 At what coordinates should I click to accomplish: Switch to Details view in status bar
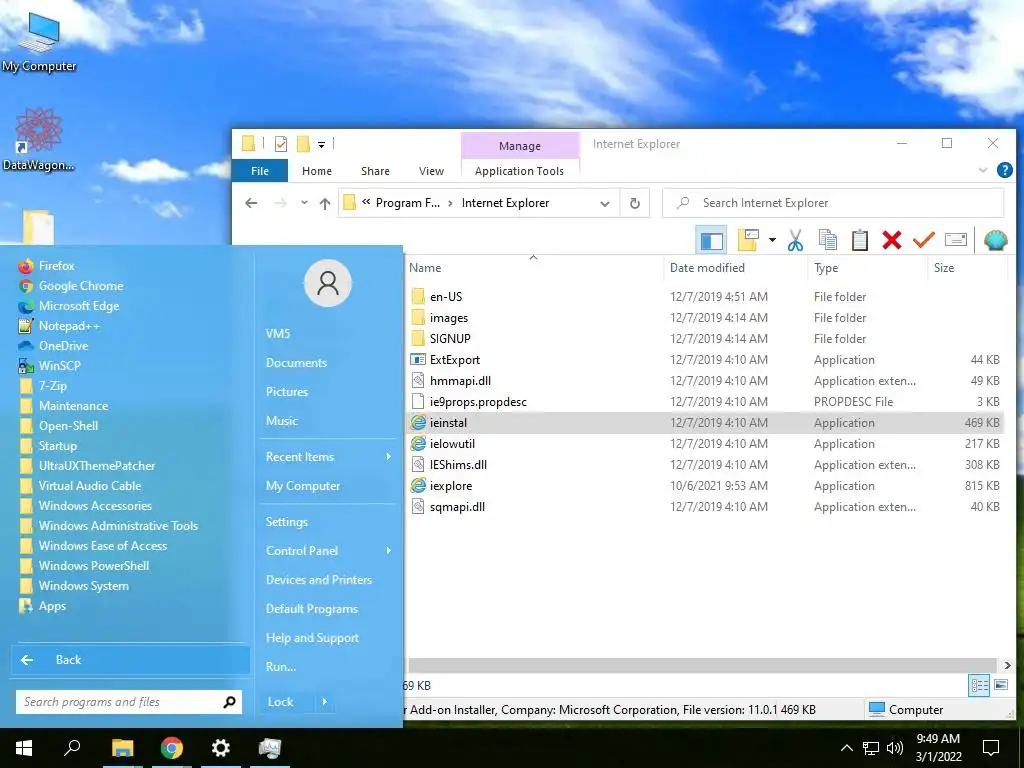coord(980,685)
